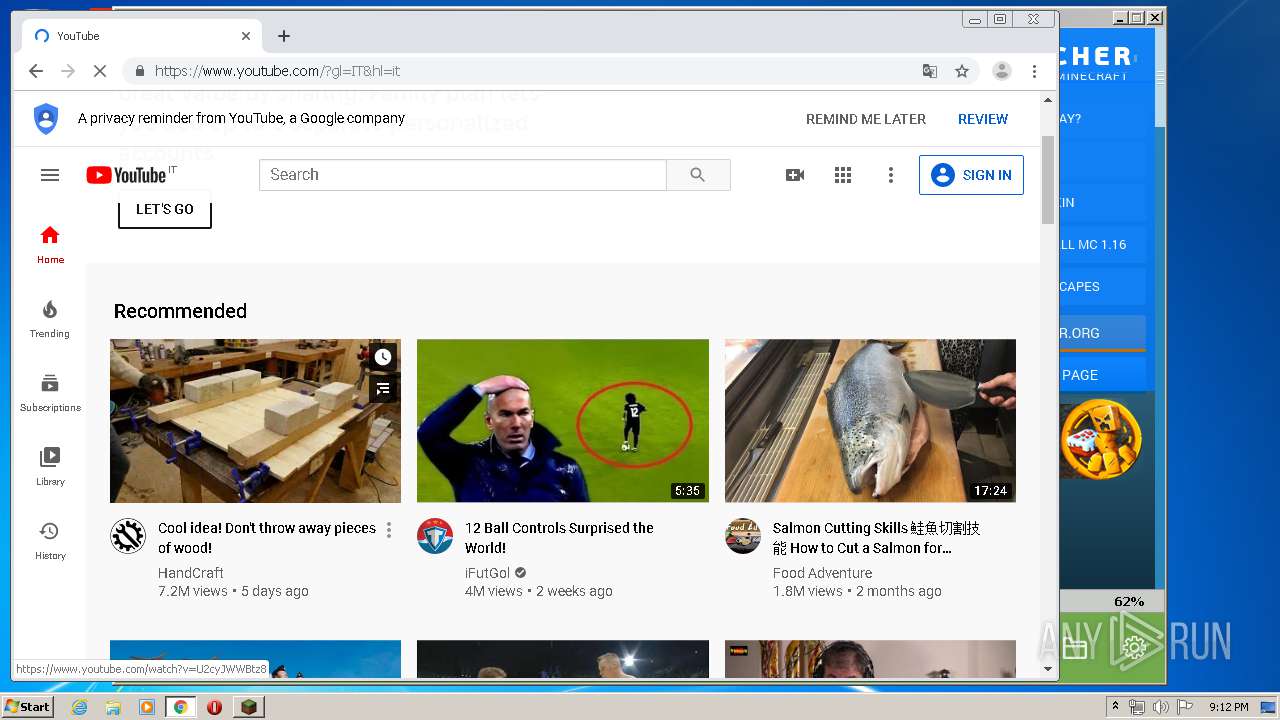Open Internet Explorer from taskbar
Image resolution: width=1280 pixels, height=720 pixels.
pyautogui.click(x=79, y=707)
